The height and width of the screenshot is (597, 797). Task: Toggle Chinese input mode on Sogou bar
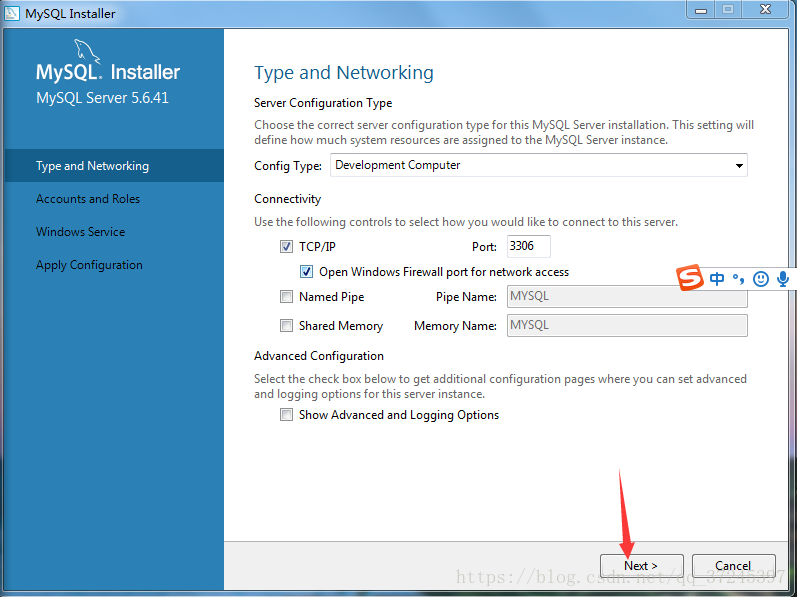pyautogui.click(x=717, y=278)
